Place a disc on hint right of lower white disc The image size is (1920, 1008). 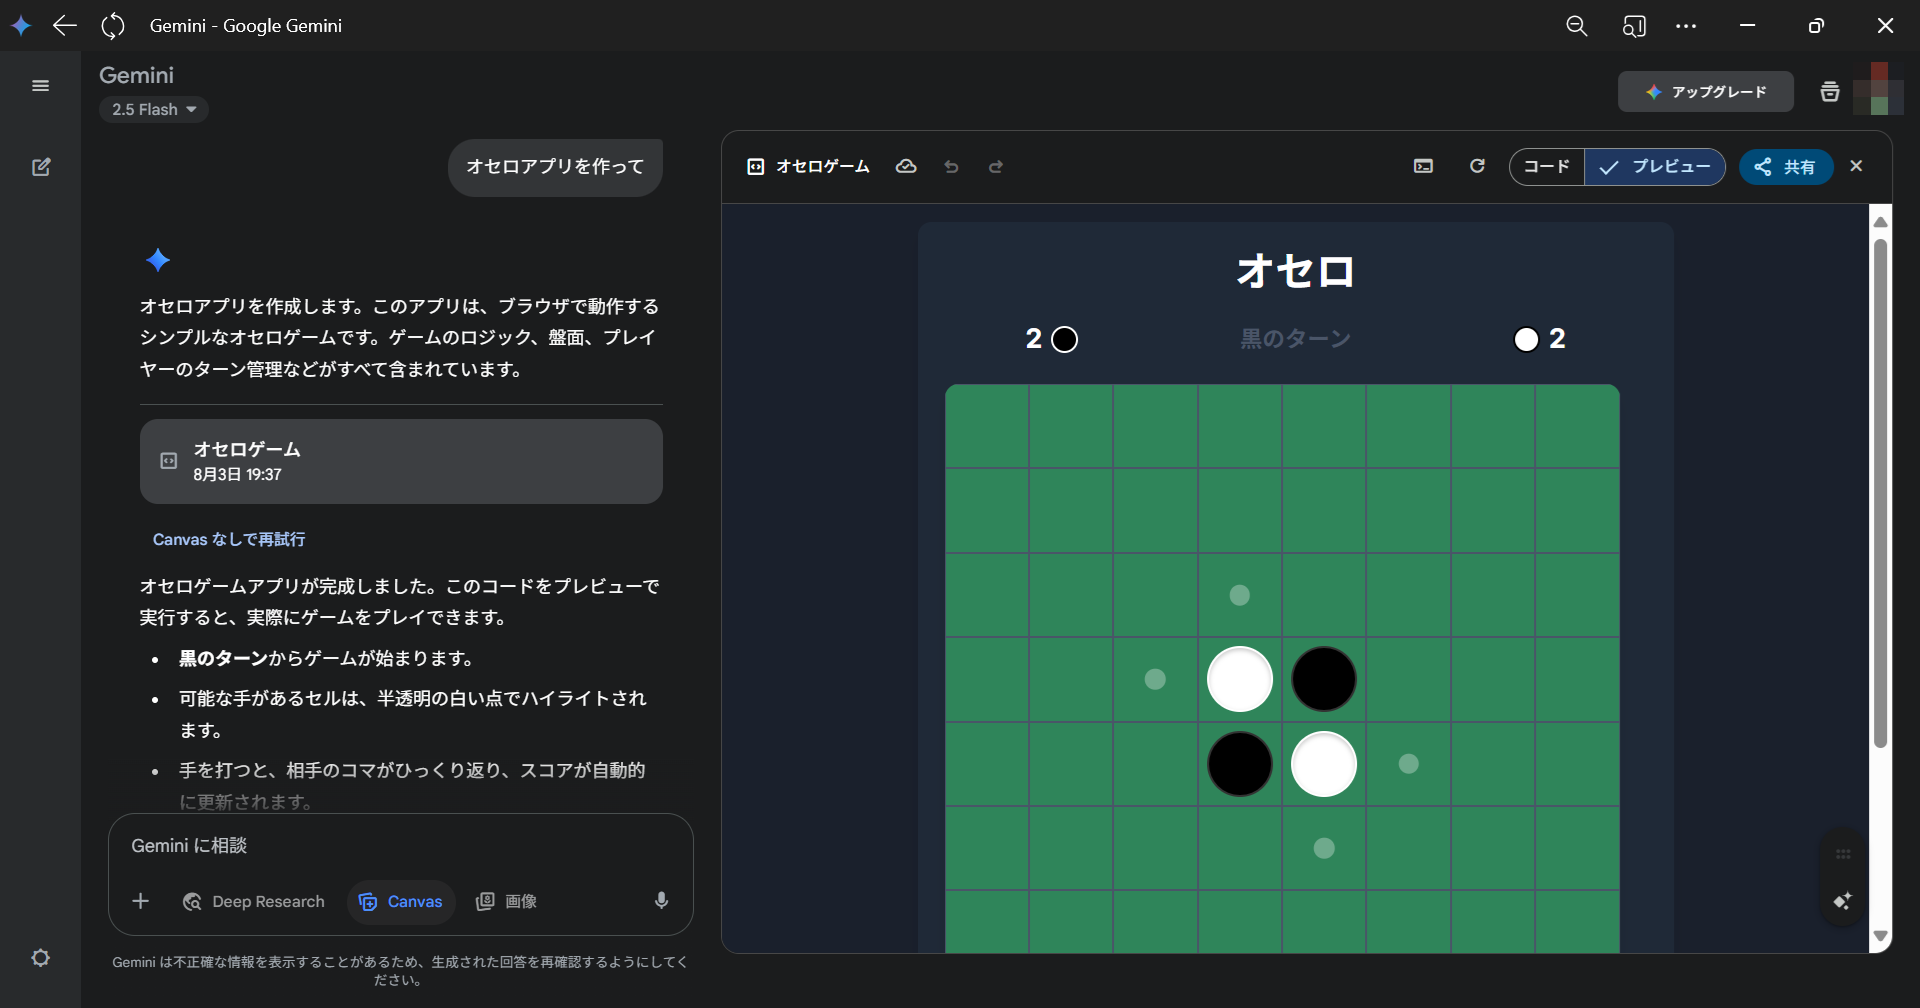click(1409, 764)
